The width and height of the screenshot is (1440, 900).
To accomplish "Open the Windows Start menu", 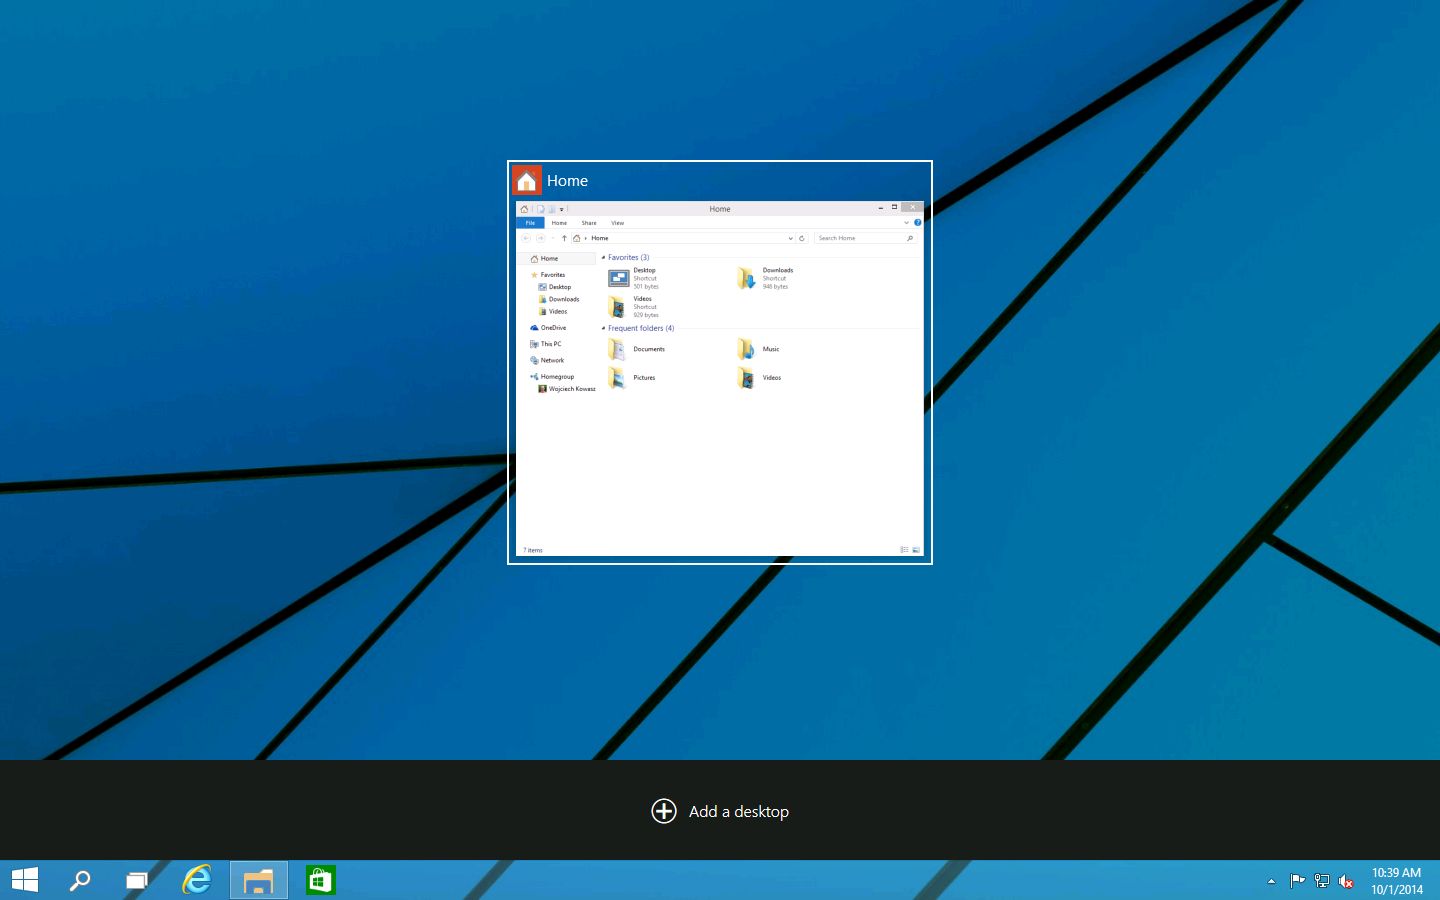I will (x=25, y=880).
